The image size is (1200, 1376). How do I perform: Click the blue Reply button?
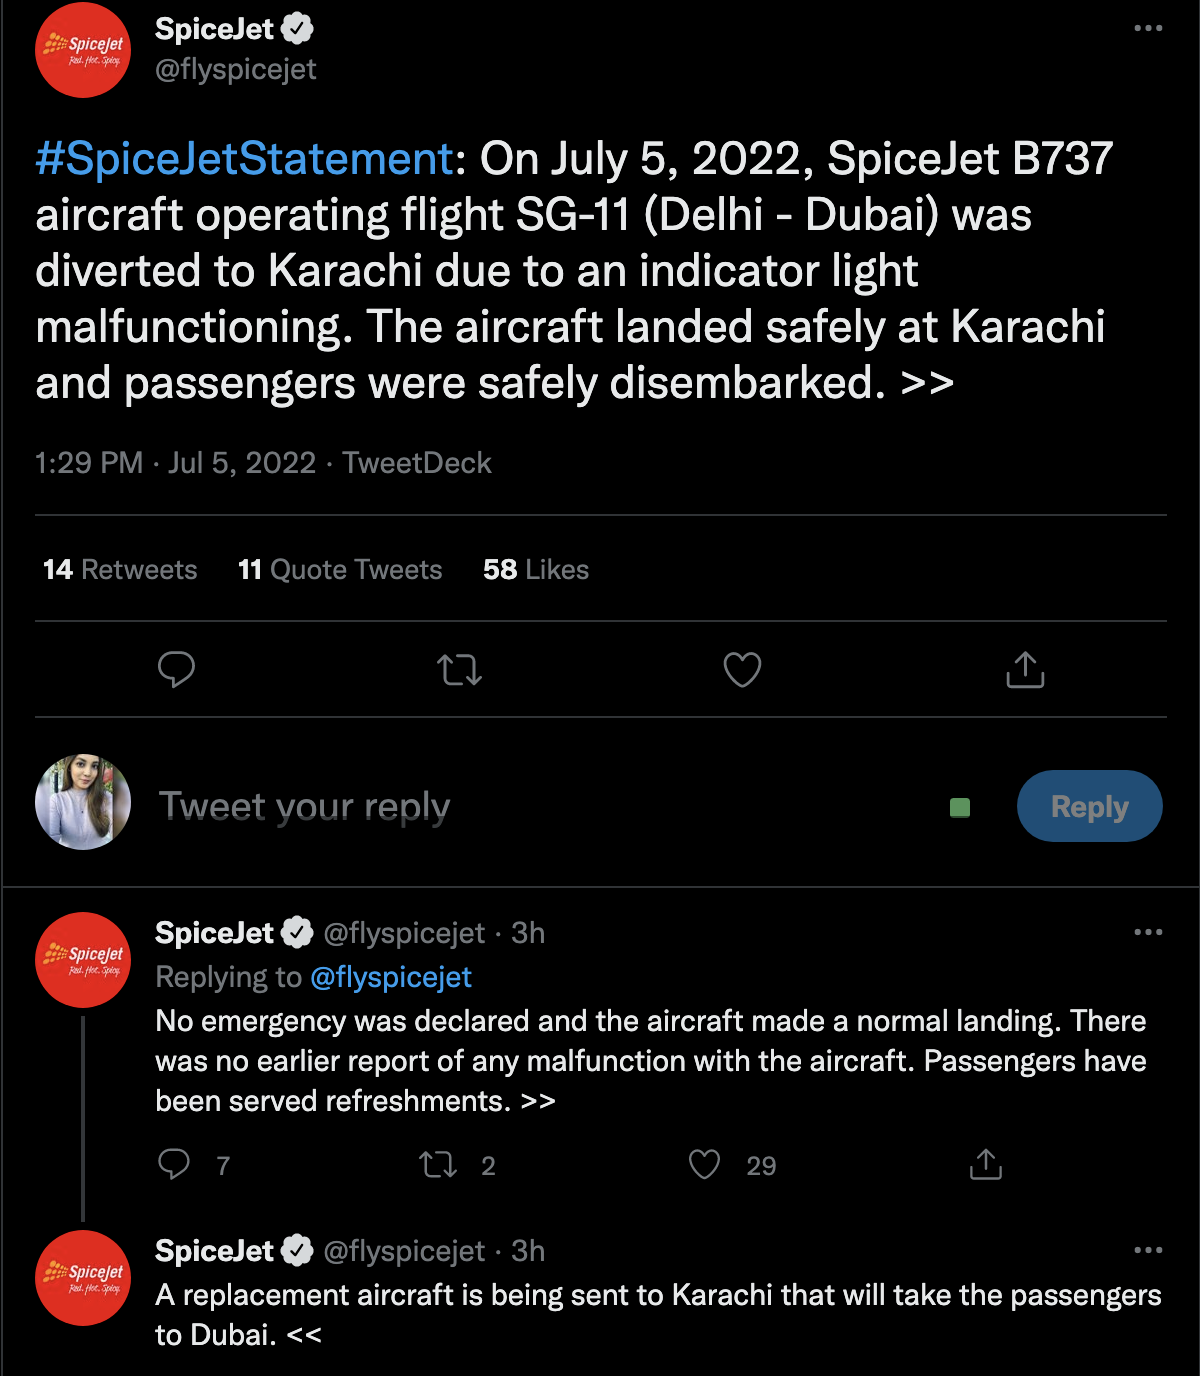coord(1089,806)
